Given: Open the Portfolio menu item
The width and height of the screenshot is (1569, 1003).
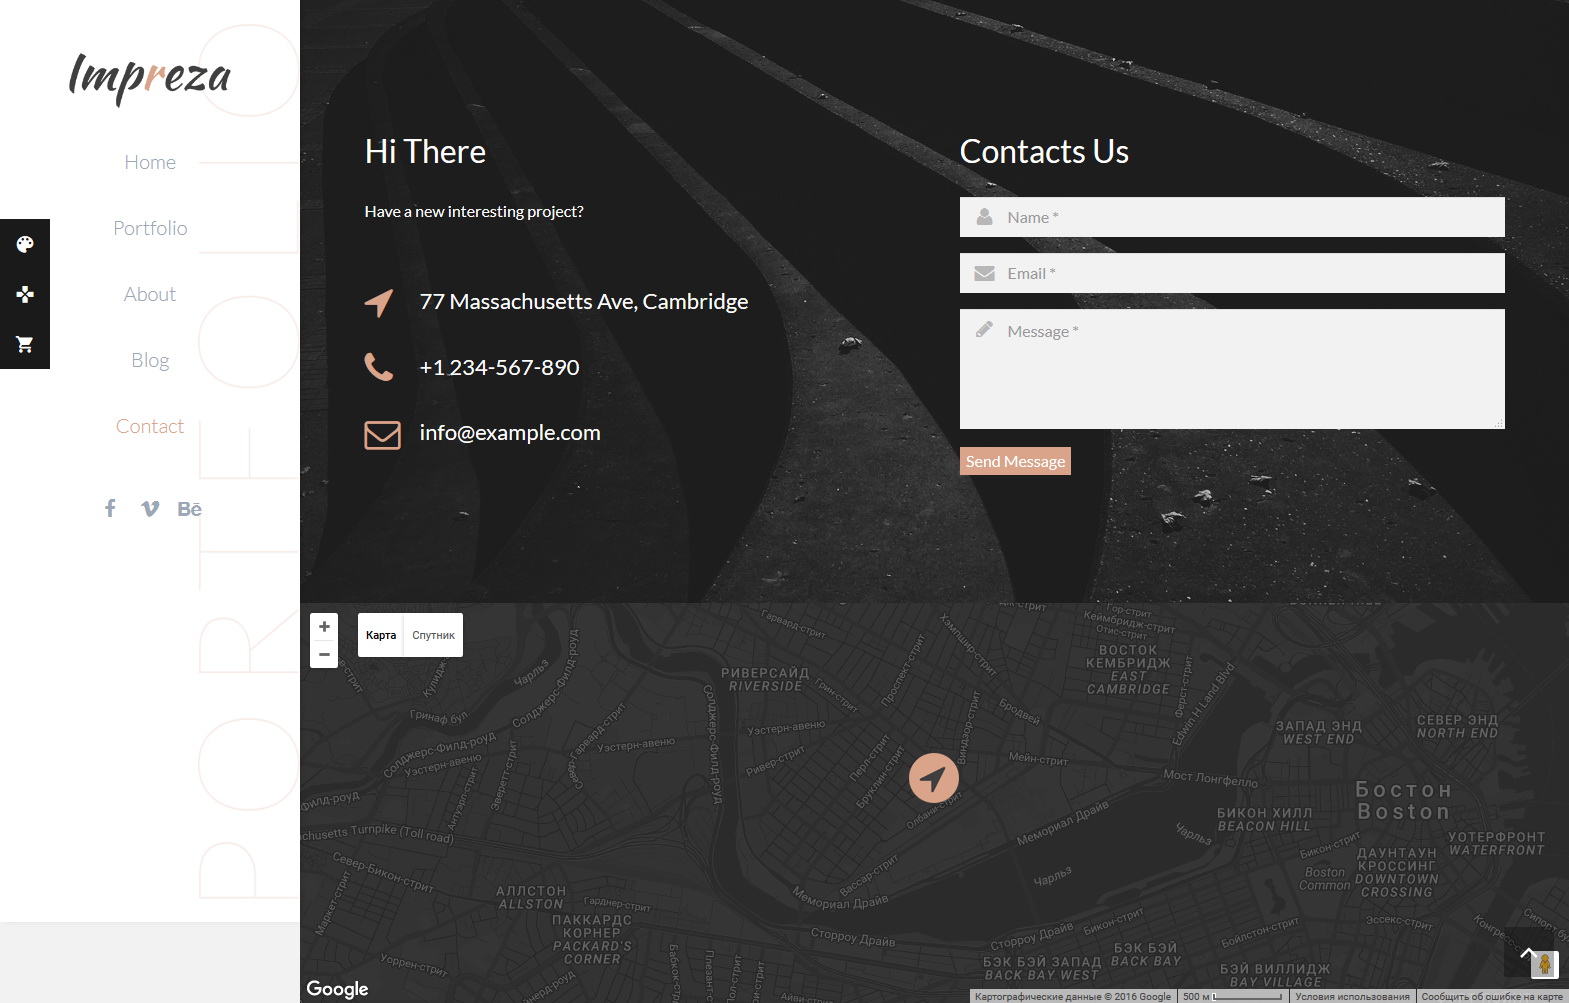Looking at the screenshot, I should coord(150,228).
